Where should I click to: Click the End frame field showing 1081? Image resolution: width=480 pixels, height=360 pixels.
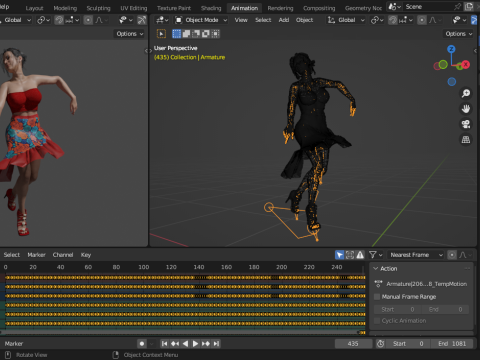(x=451, y=344)
